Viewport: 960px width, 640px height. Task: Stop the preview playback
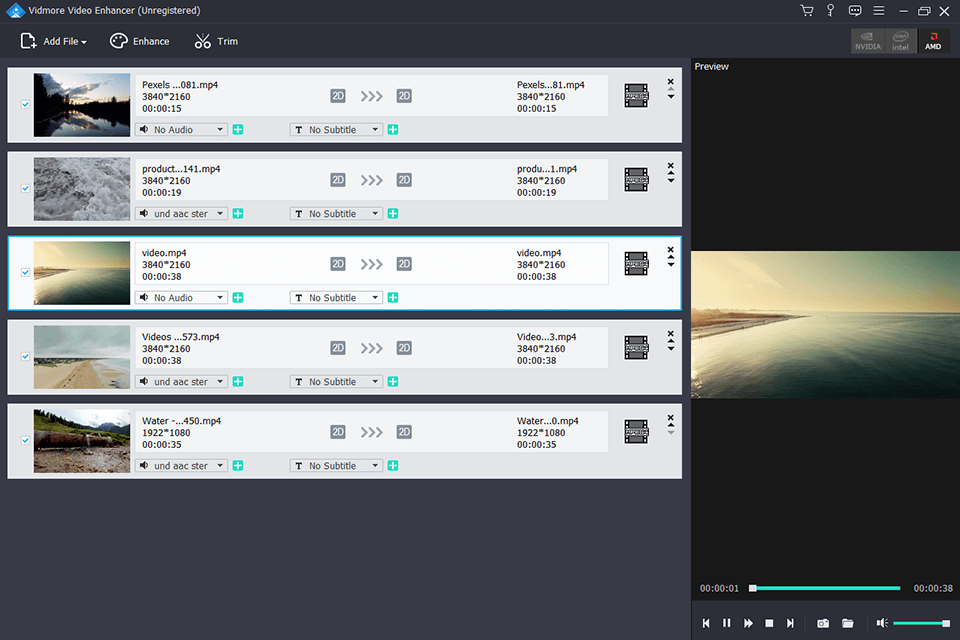(769, 623)
